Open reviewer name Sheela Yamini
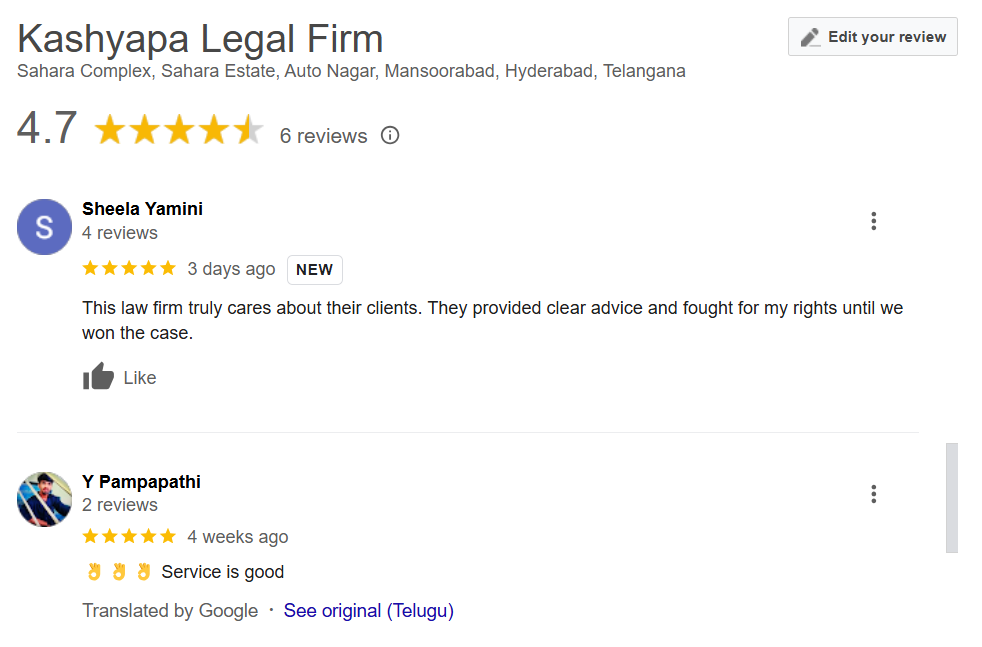Viewport: 982px width, 647px height. (x=142, y=209)
